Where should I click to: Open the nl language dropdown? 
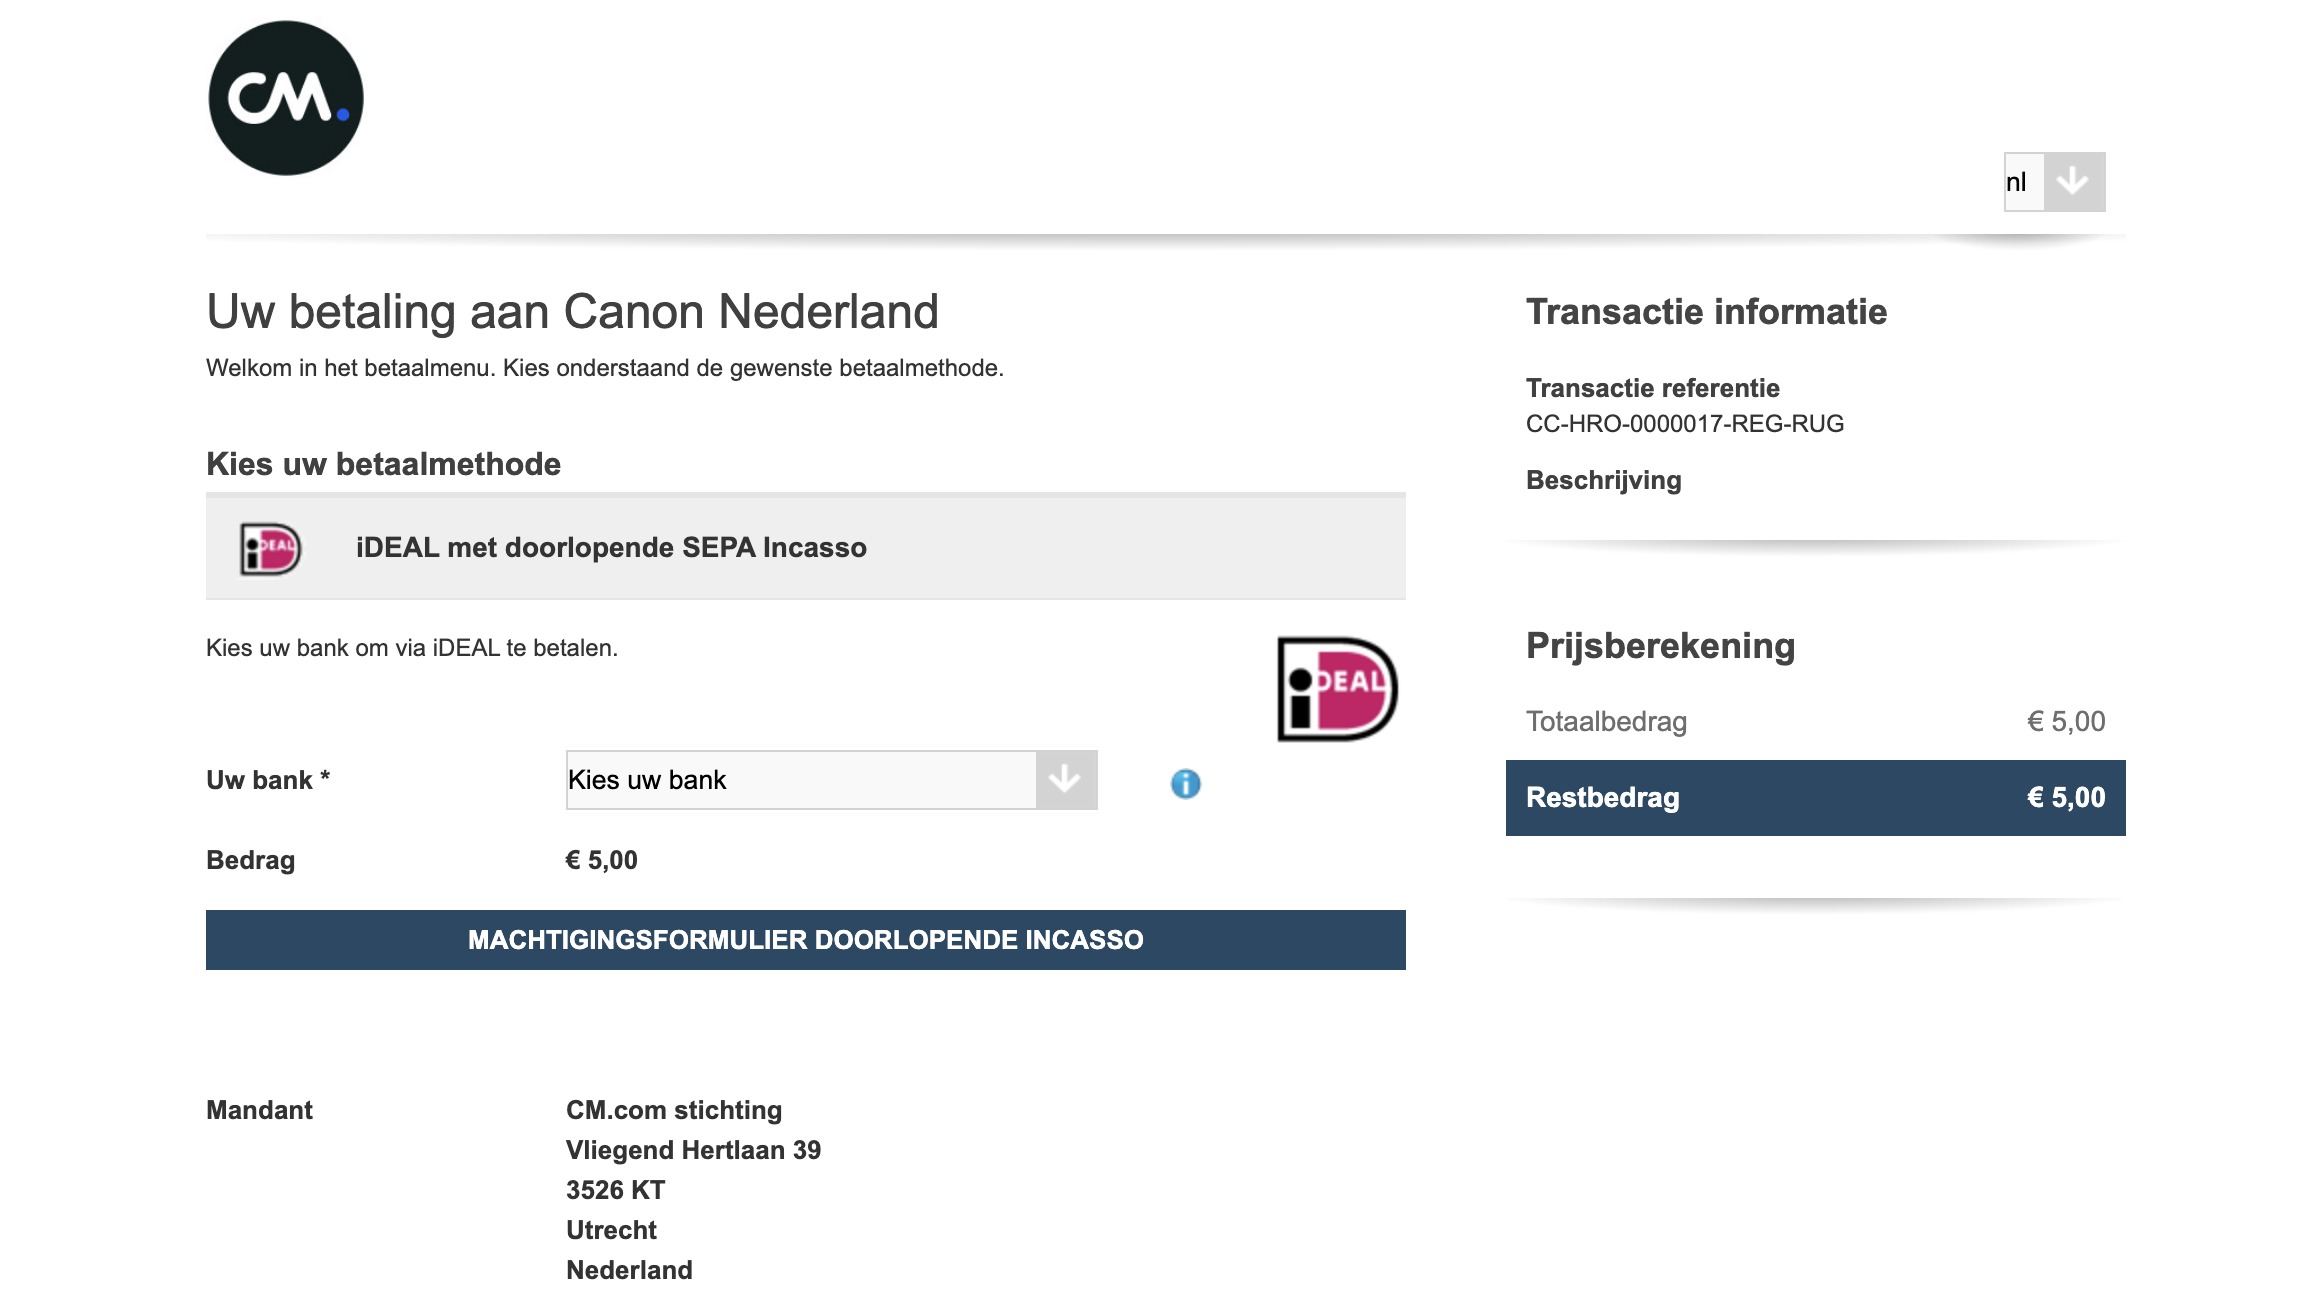tap(2018, 182)
